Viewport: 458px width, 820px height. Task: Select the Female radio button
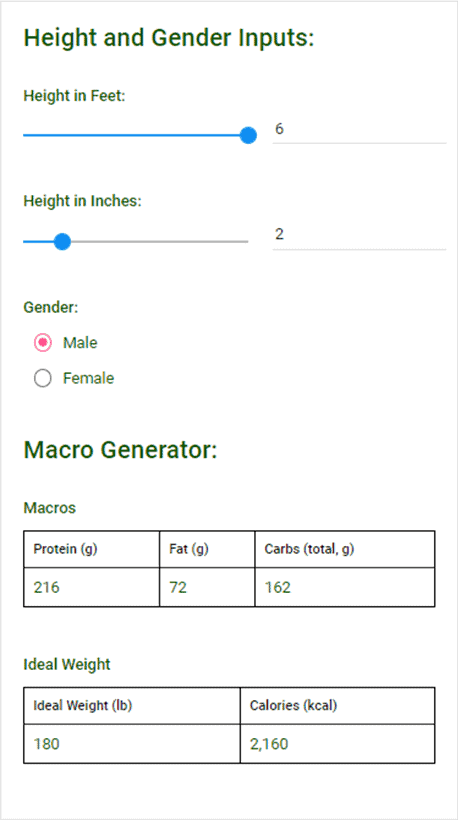tap(42, 378)
